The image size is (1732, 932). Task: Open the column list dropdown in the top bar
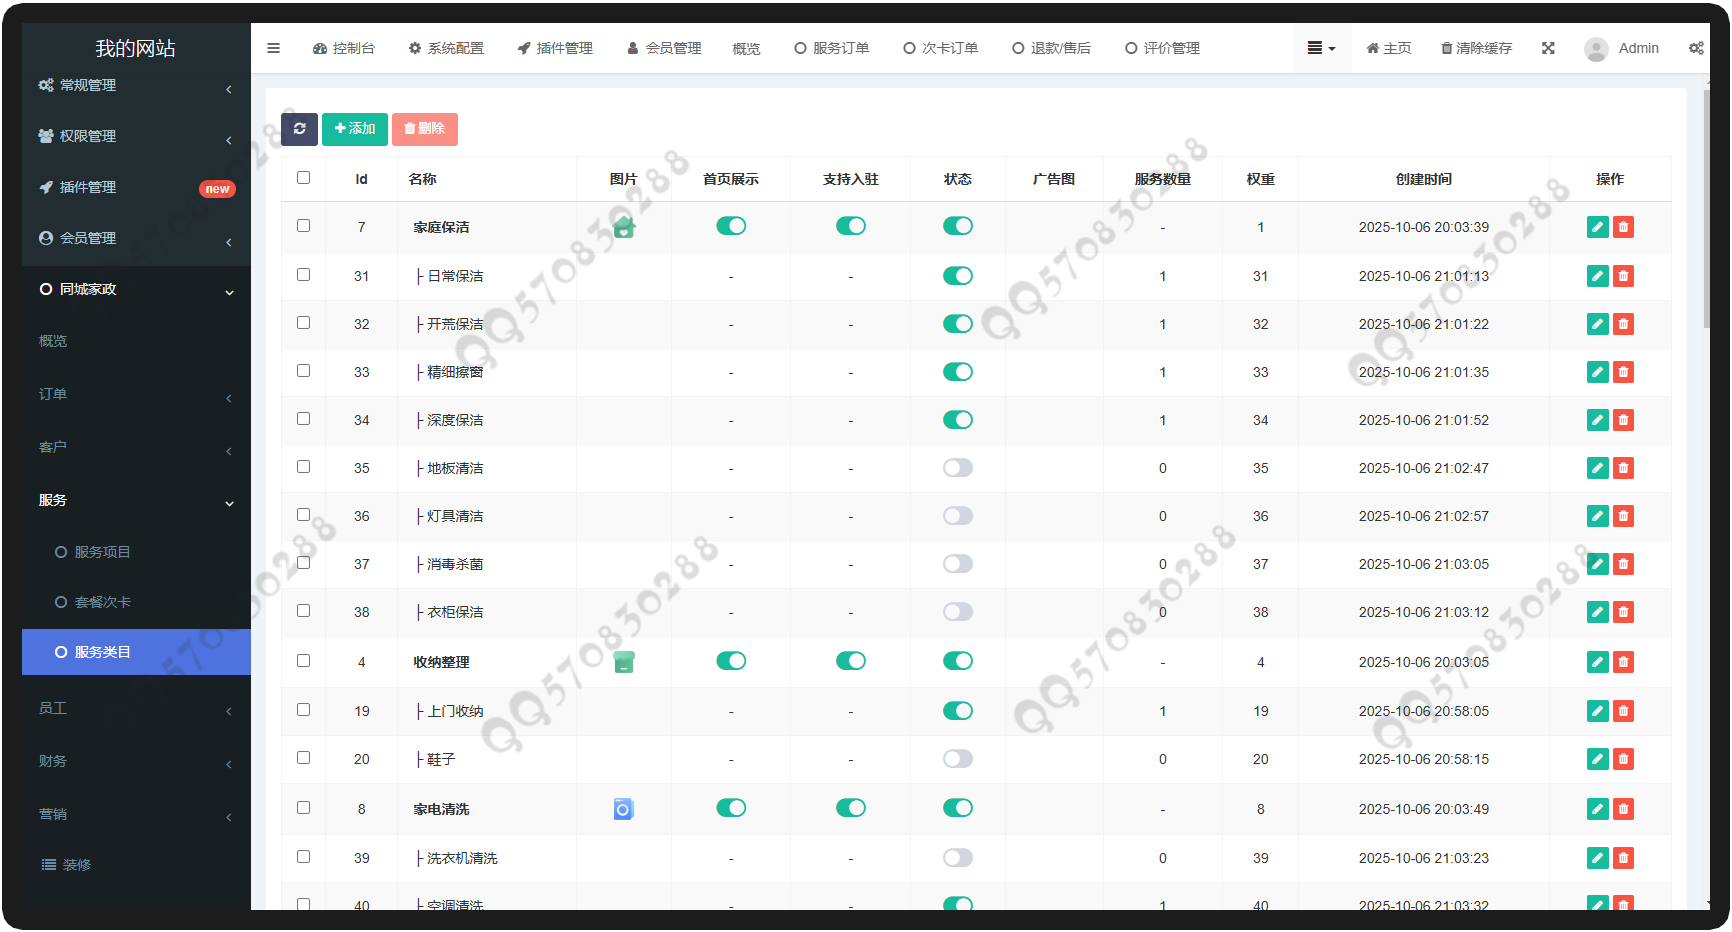point(1321,48)
